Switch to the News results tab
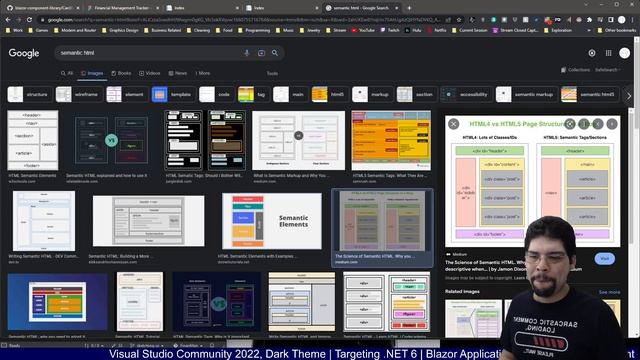Image resolution: width=640 pixels, height=360 pixels. pyautogui.click(x=178, y=73)
